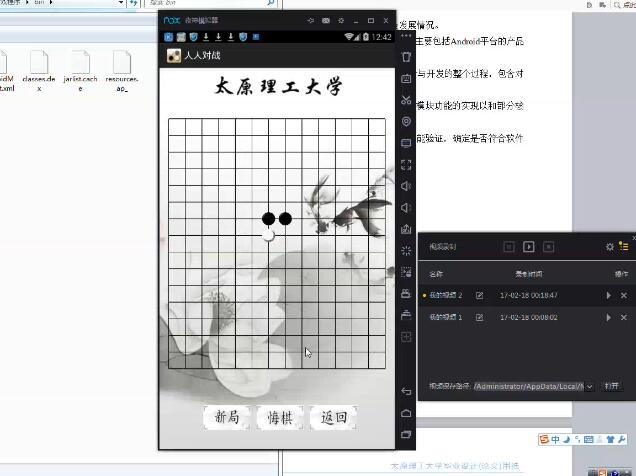
Task: Click the video camera icon in Nox sidebar
Action: click(x=406, y=294)
